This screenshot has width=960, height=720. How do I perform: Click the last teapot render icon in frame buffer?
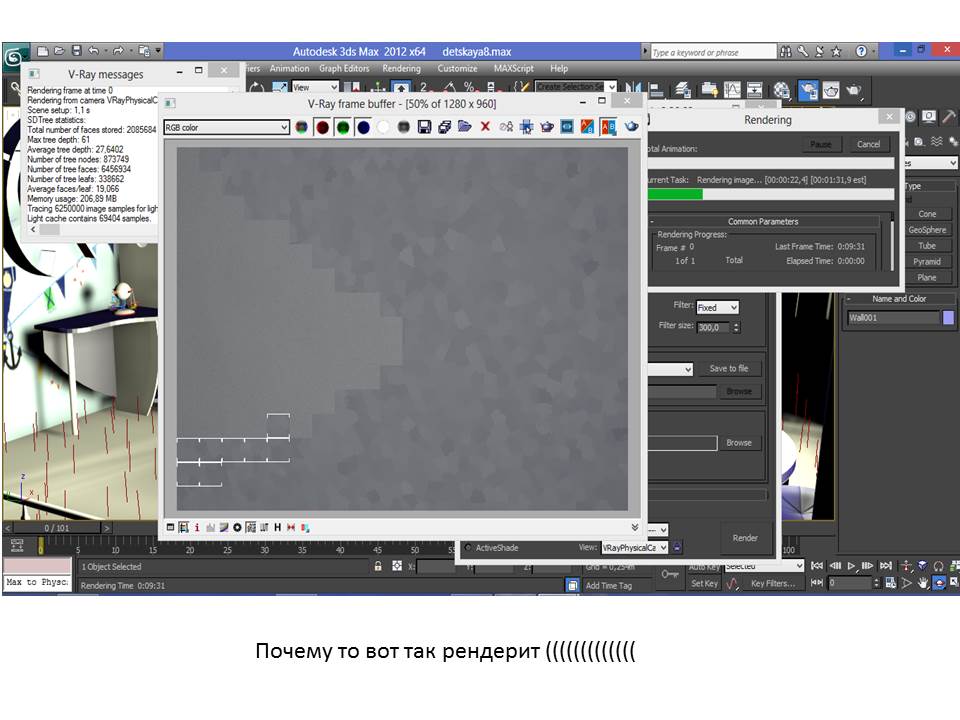[x=631, y=127]
